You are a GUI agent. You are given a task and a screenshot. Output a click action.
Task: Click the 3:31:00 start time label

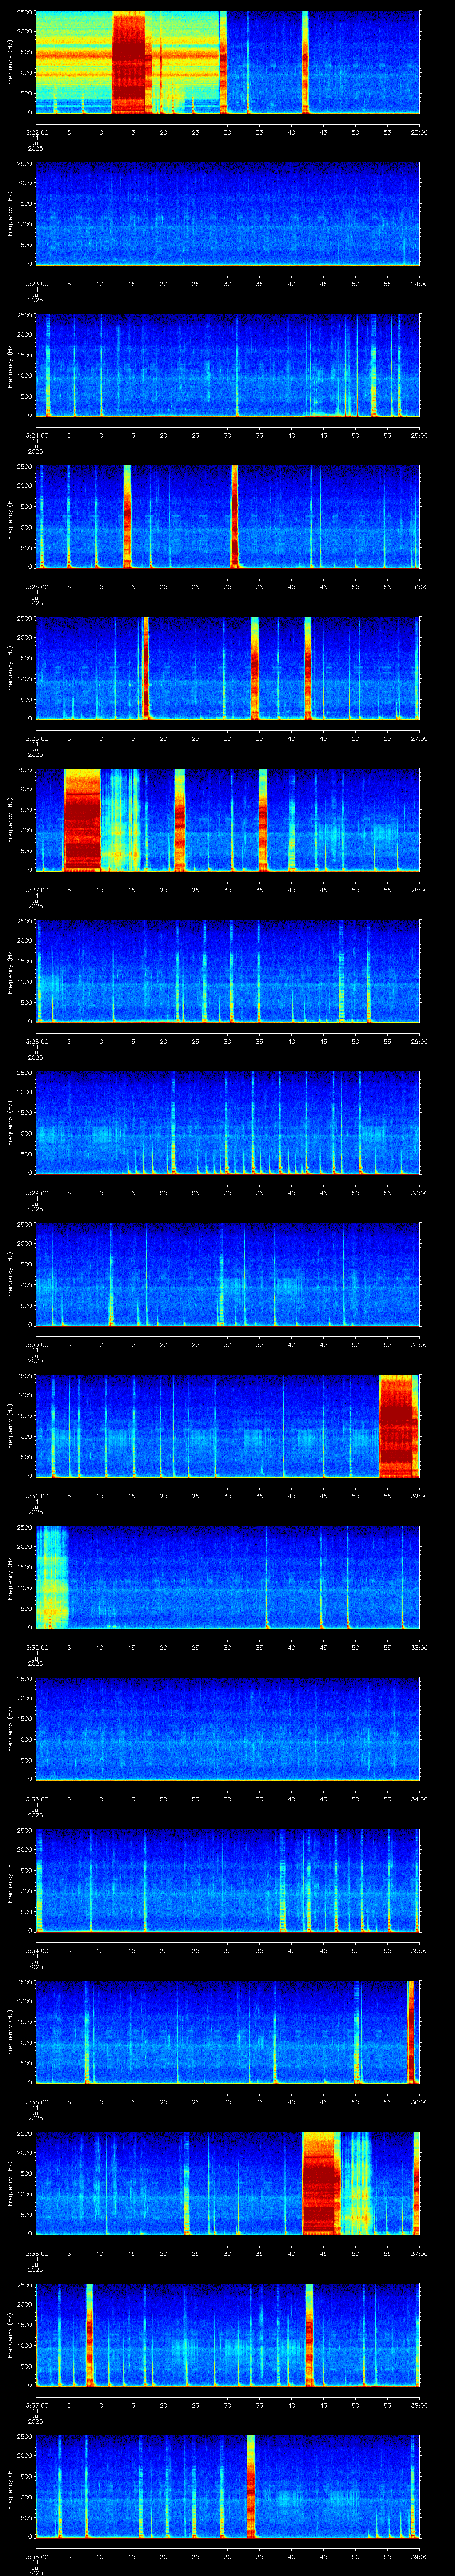tap(37, 1496)
